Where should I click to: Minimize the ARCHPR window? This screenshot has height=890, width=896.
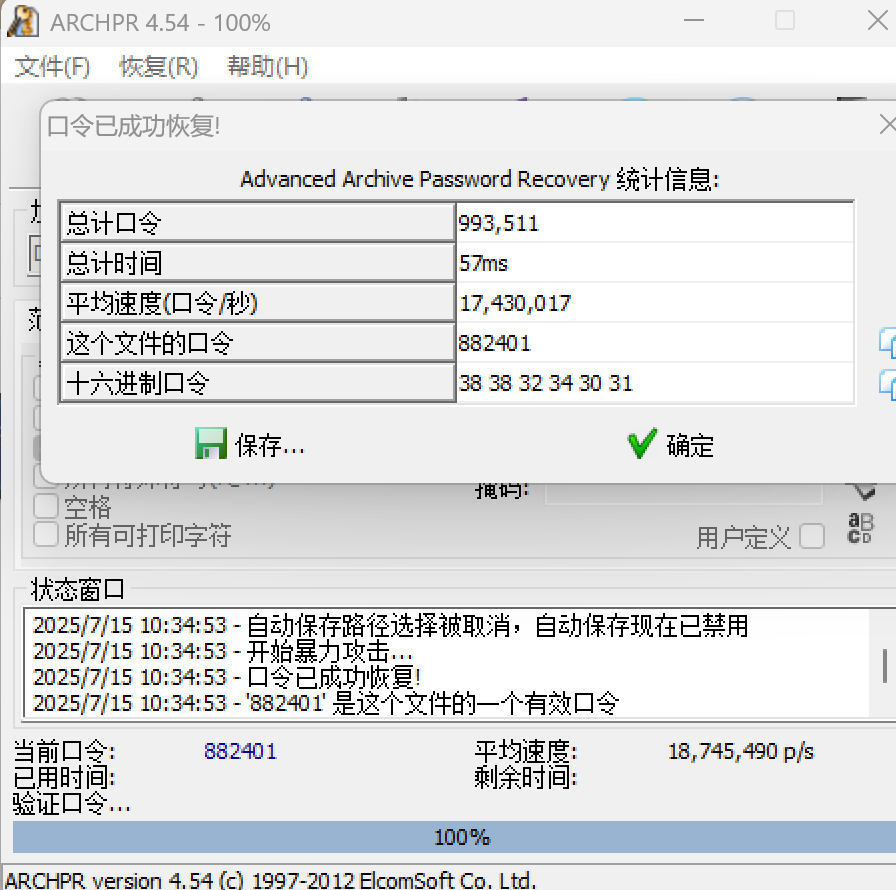[694, 21]
